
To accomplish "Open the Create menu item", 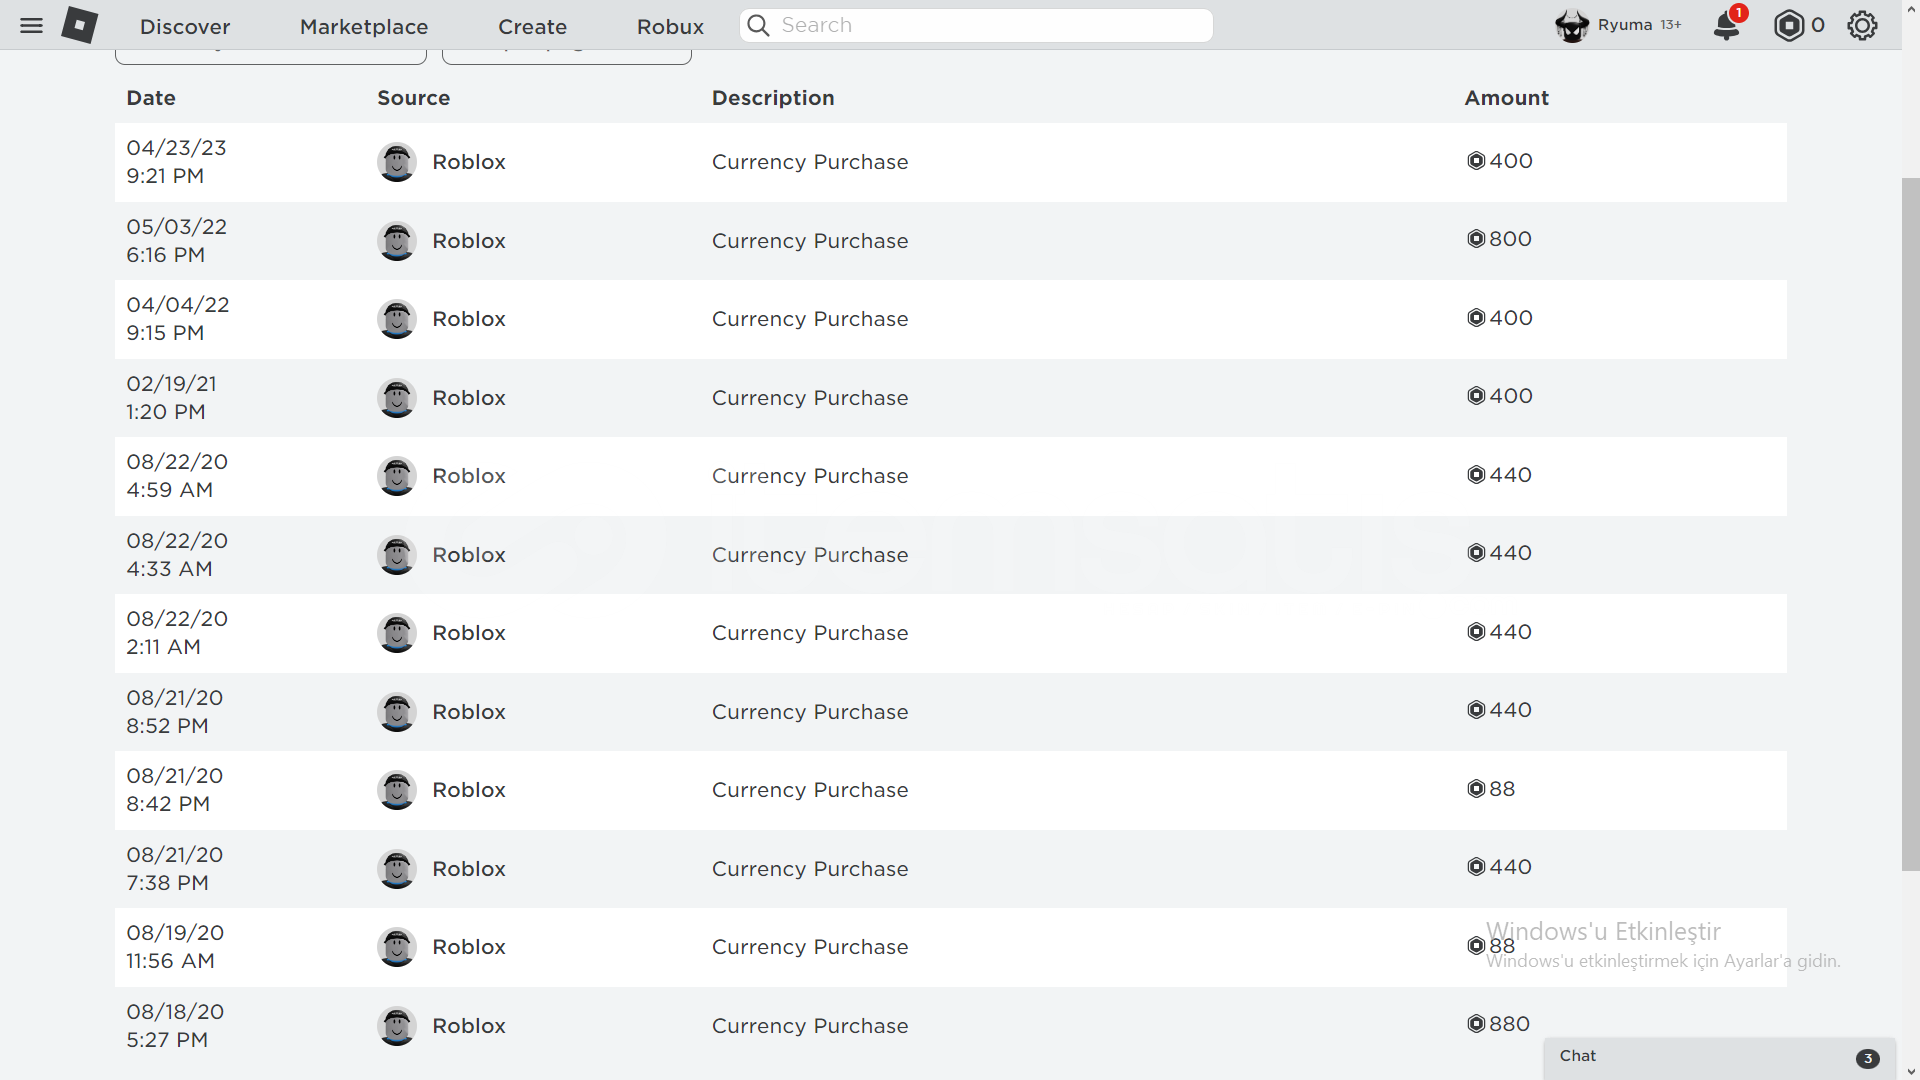I will pos(533,27).
